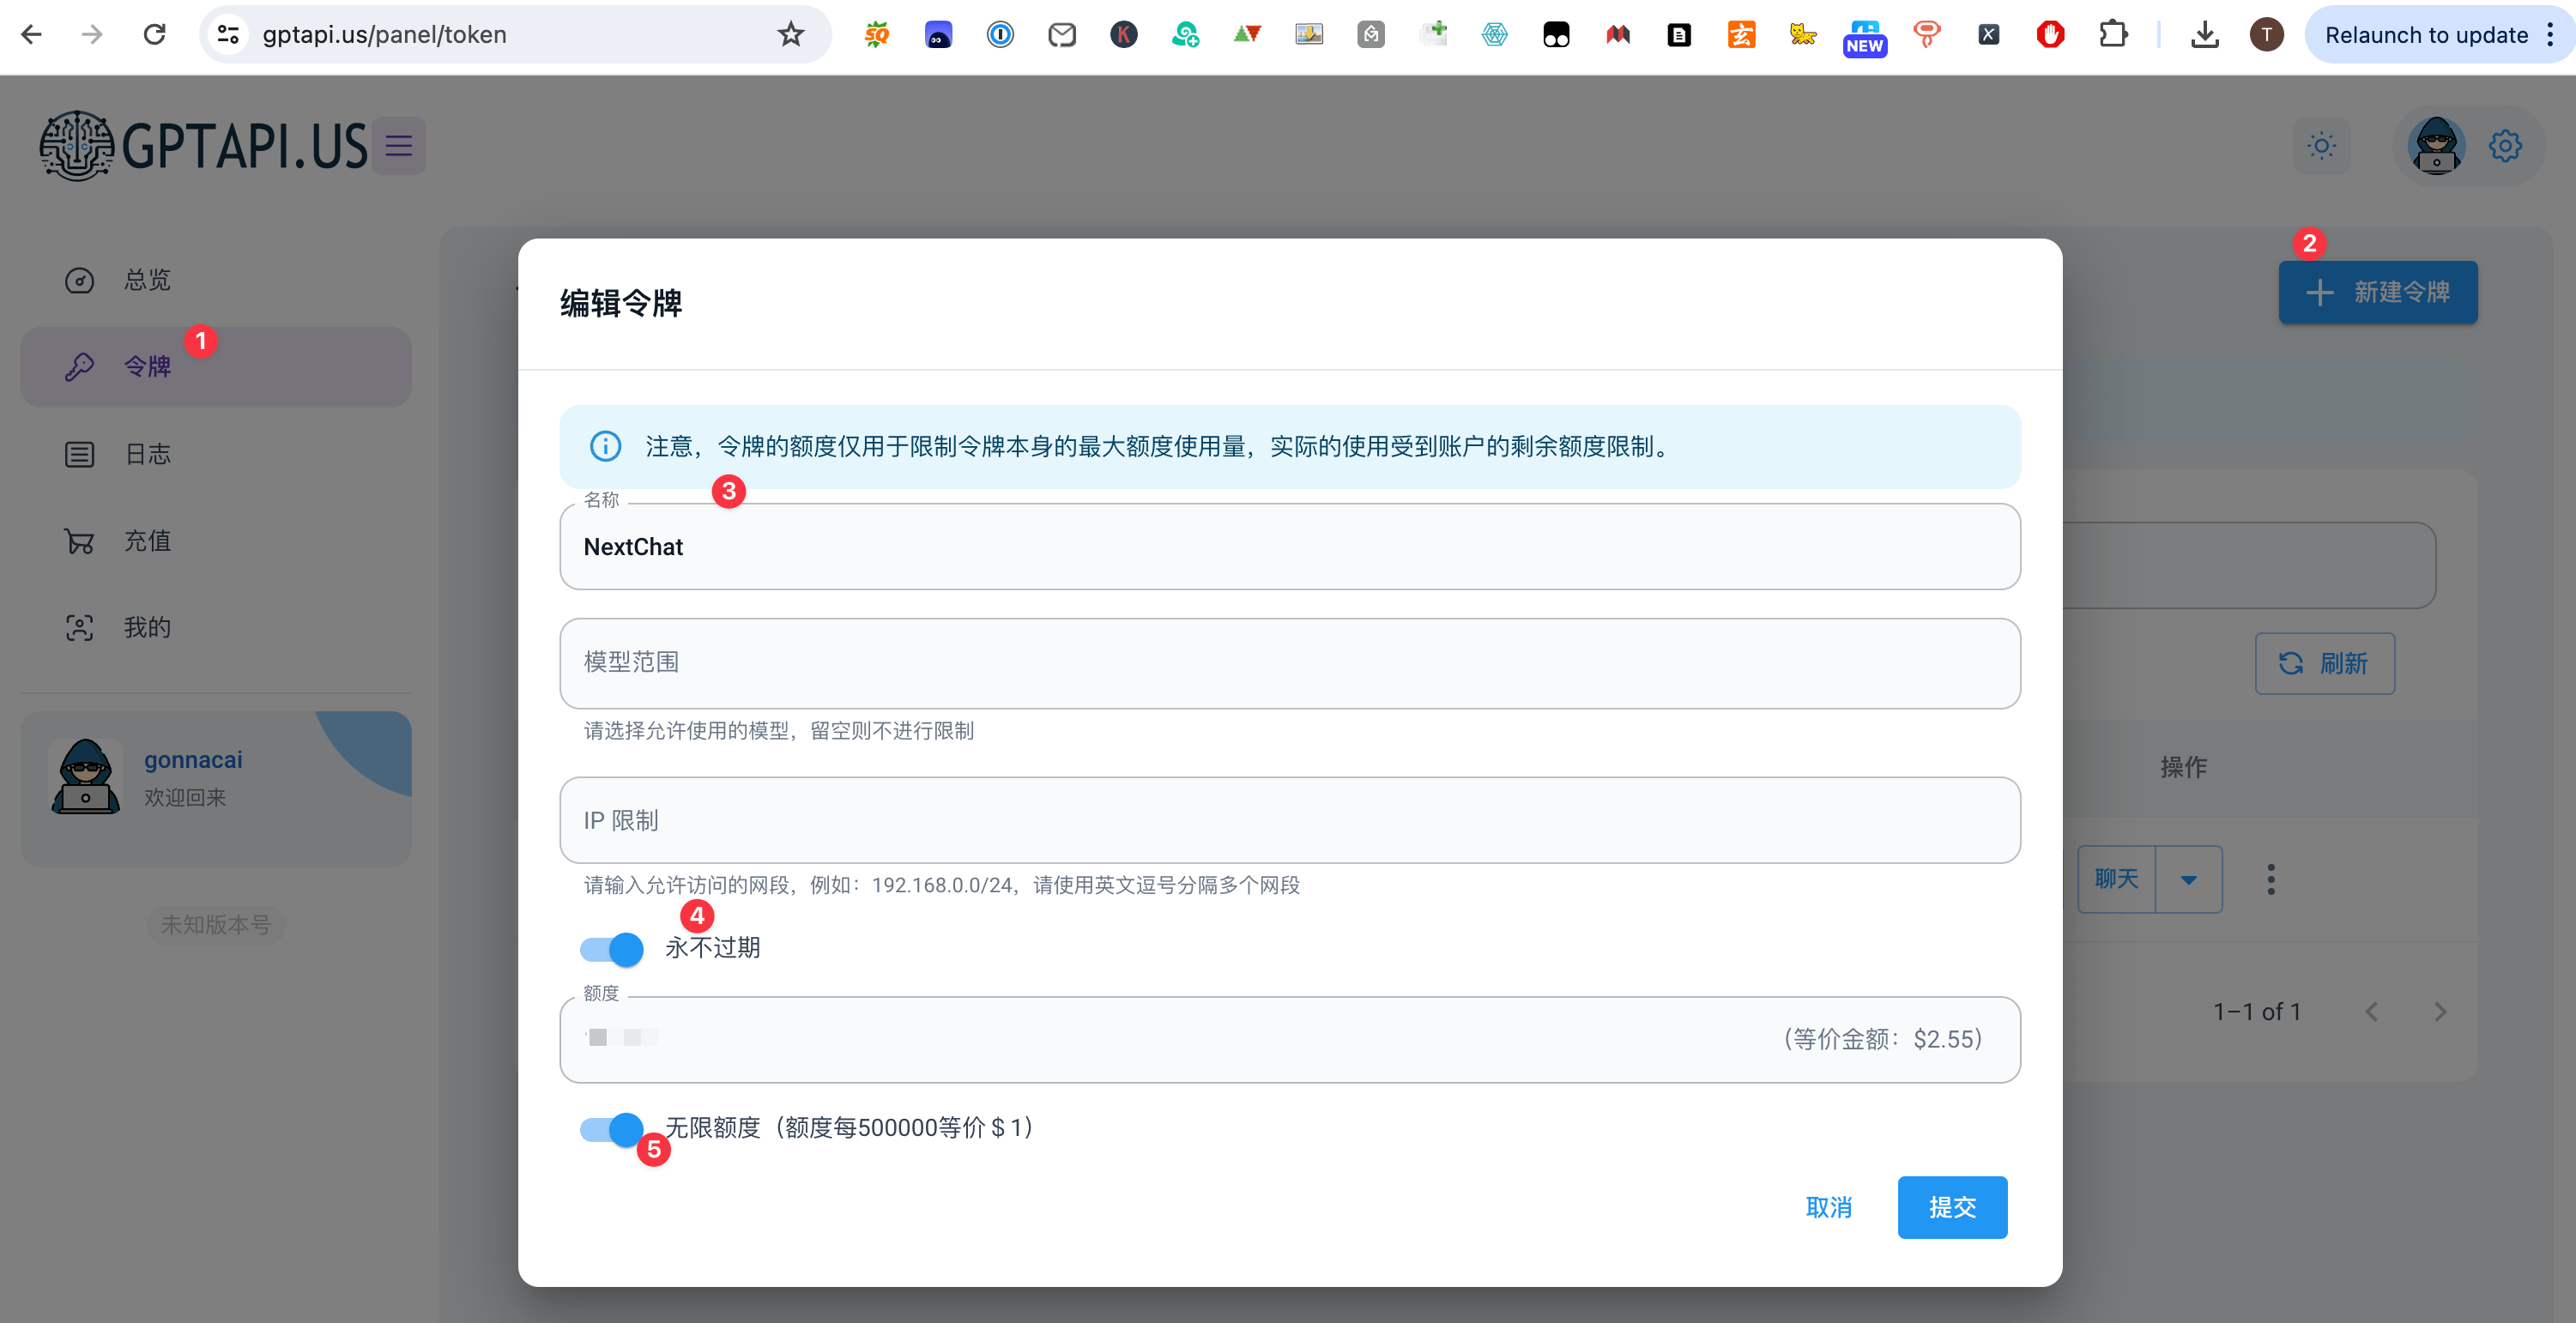Switch theme with the sun icon
2576x1323 pixels.
2321,146
